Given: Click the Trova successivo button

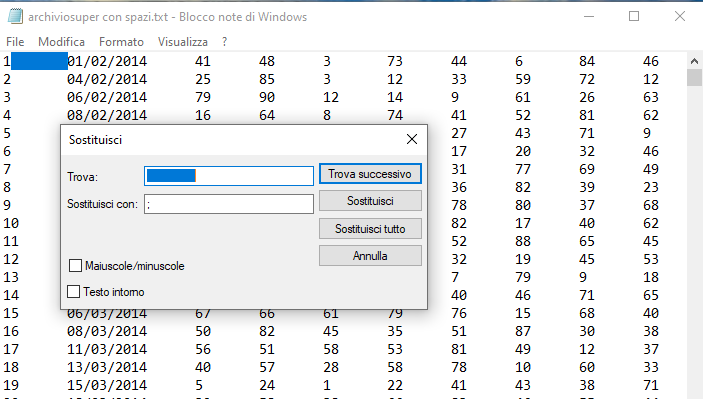Looking at the screenshot, I should tap(370, 174).
